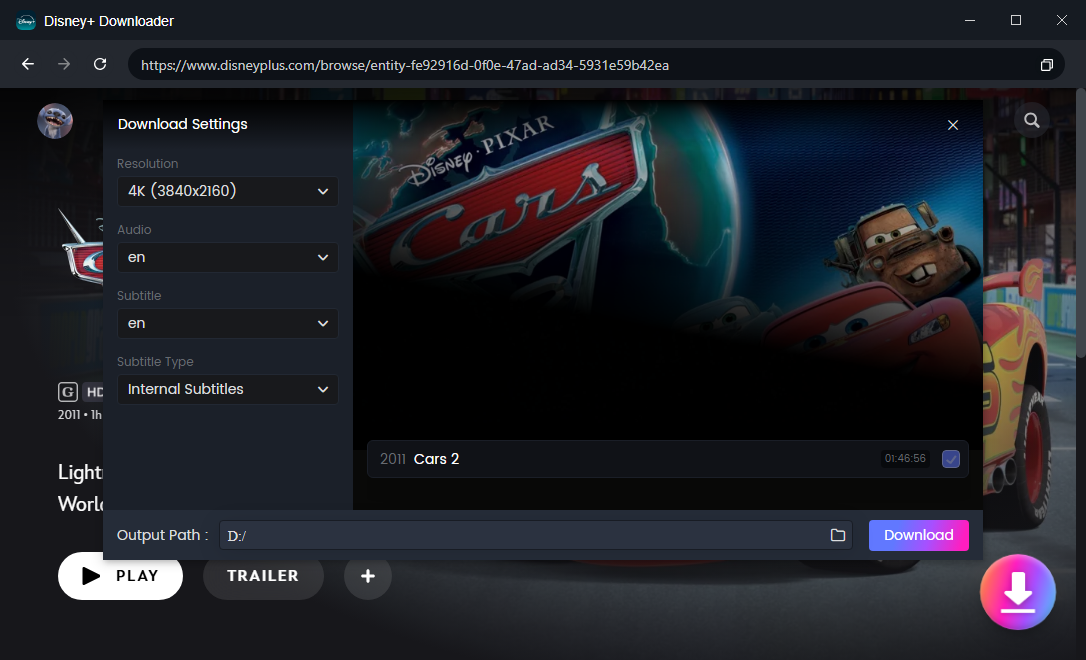Click the PLAY button
1086x660 pixels.
click(121, 576)
